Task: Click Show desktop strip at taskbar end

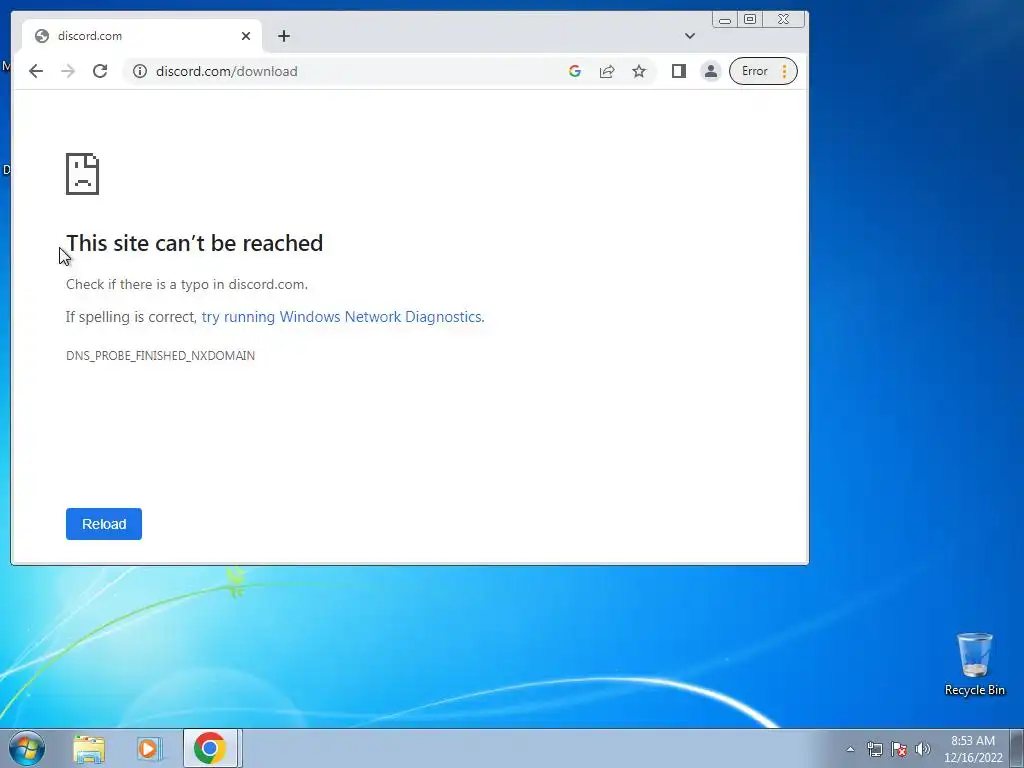Action: [x=1017, y=748]
